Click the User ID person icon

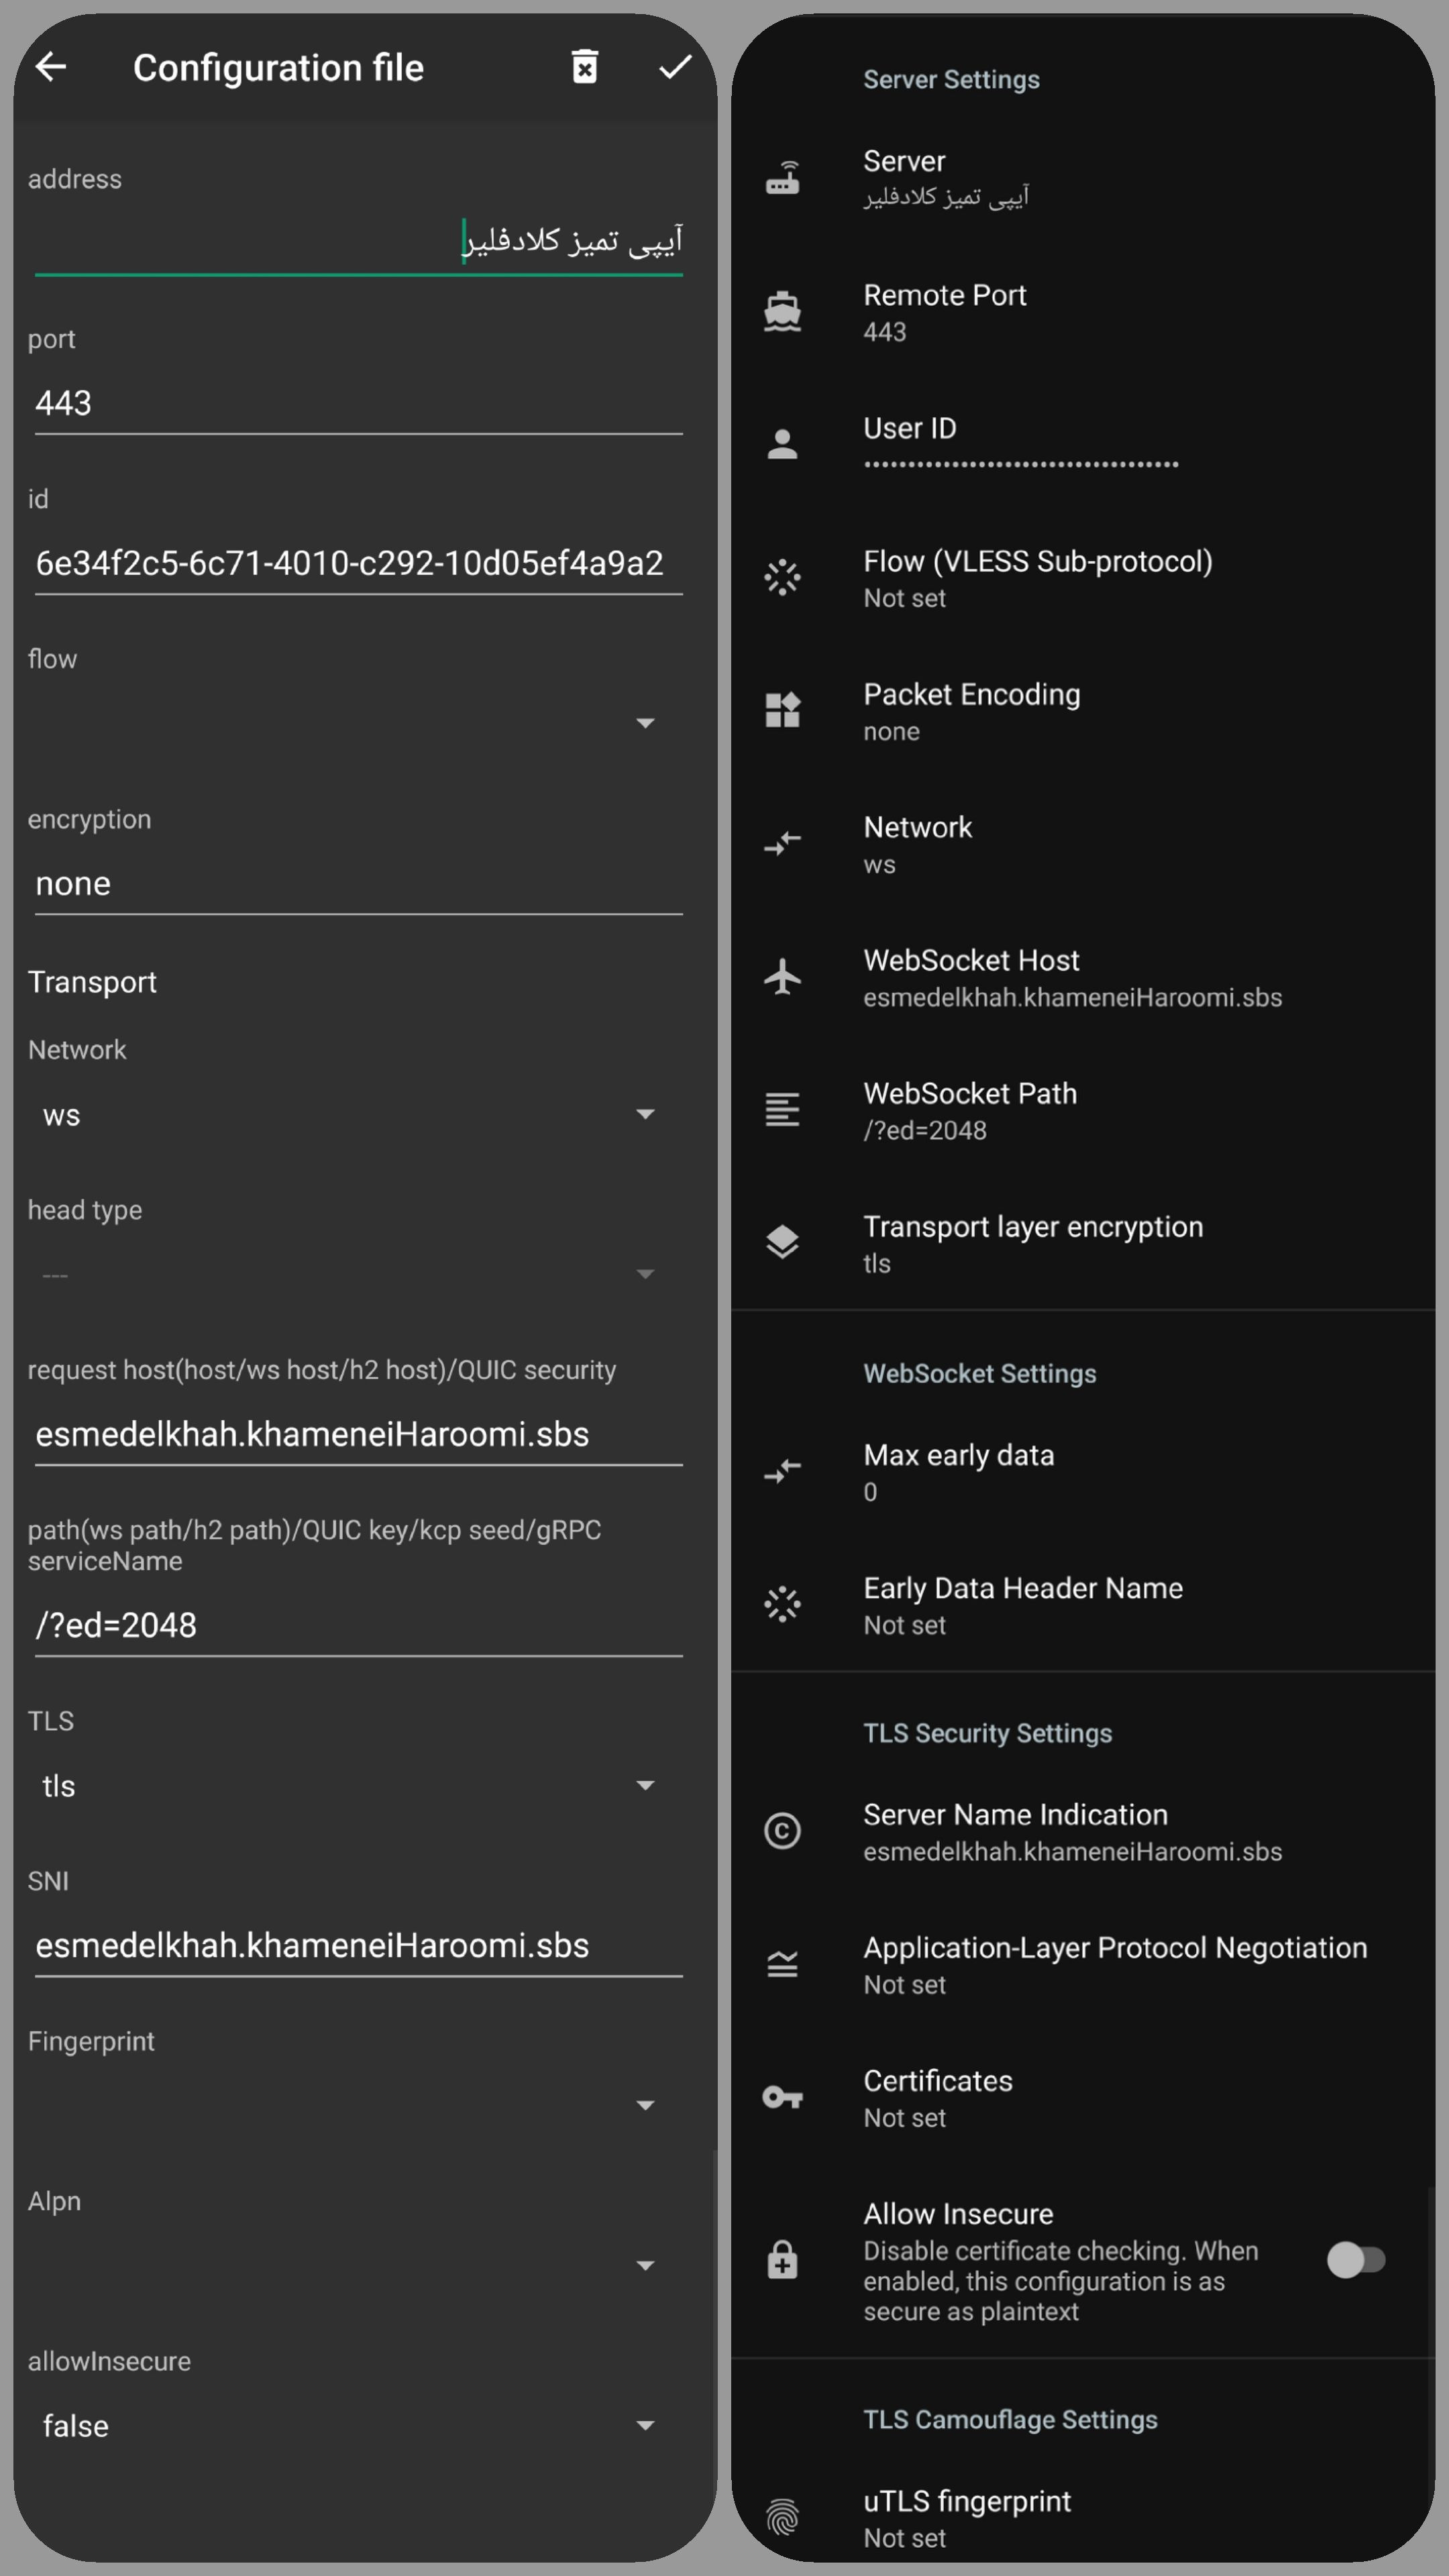pos(782,445)
